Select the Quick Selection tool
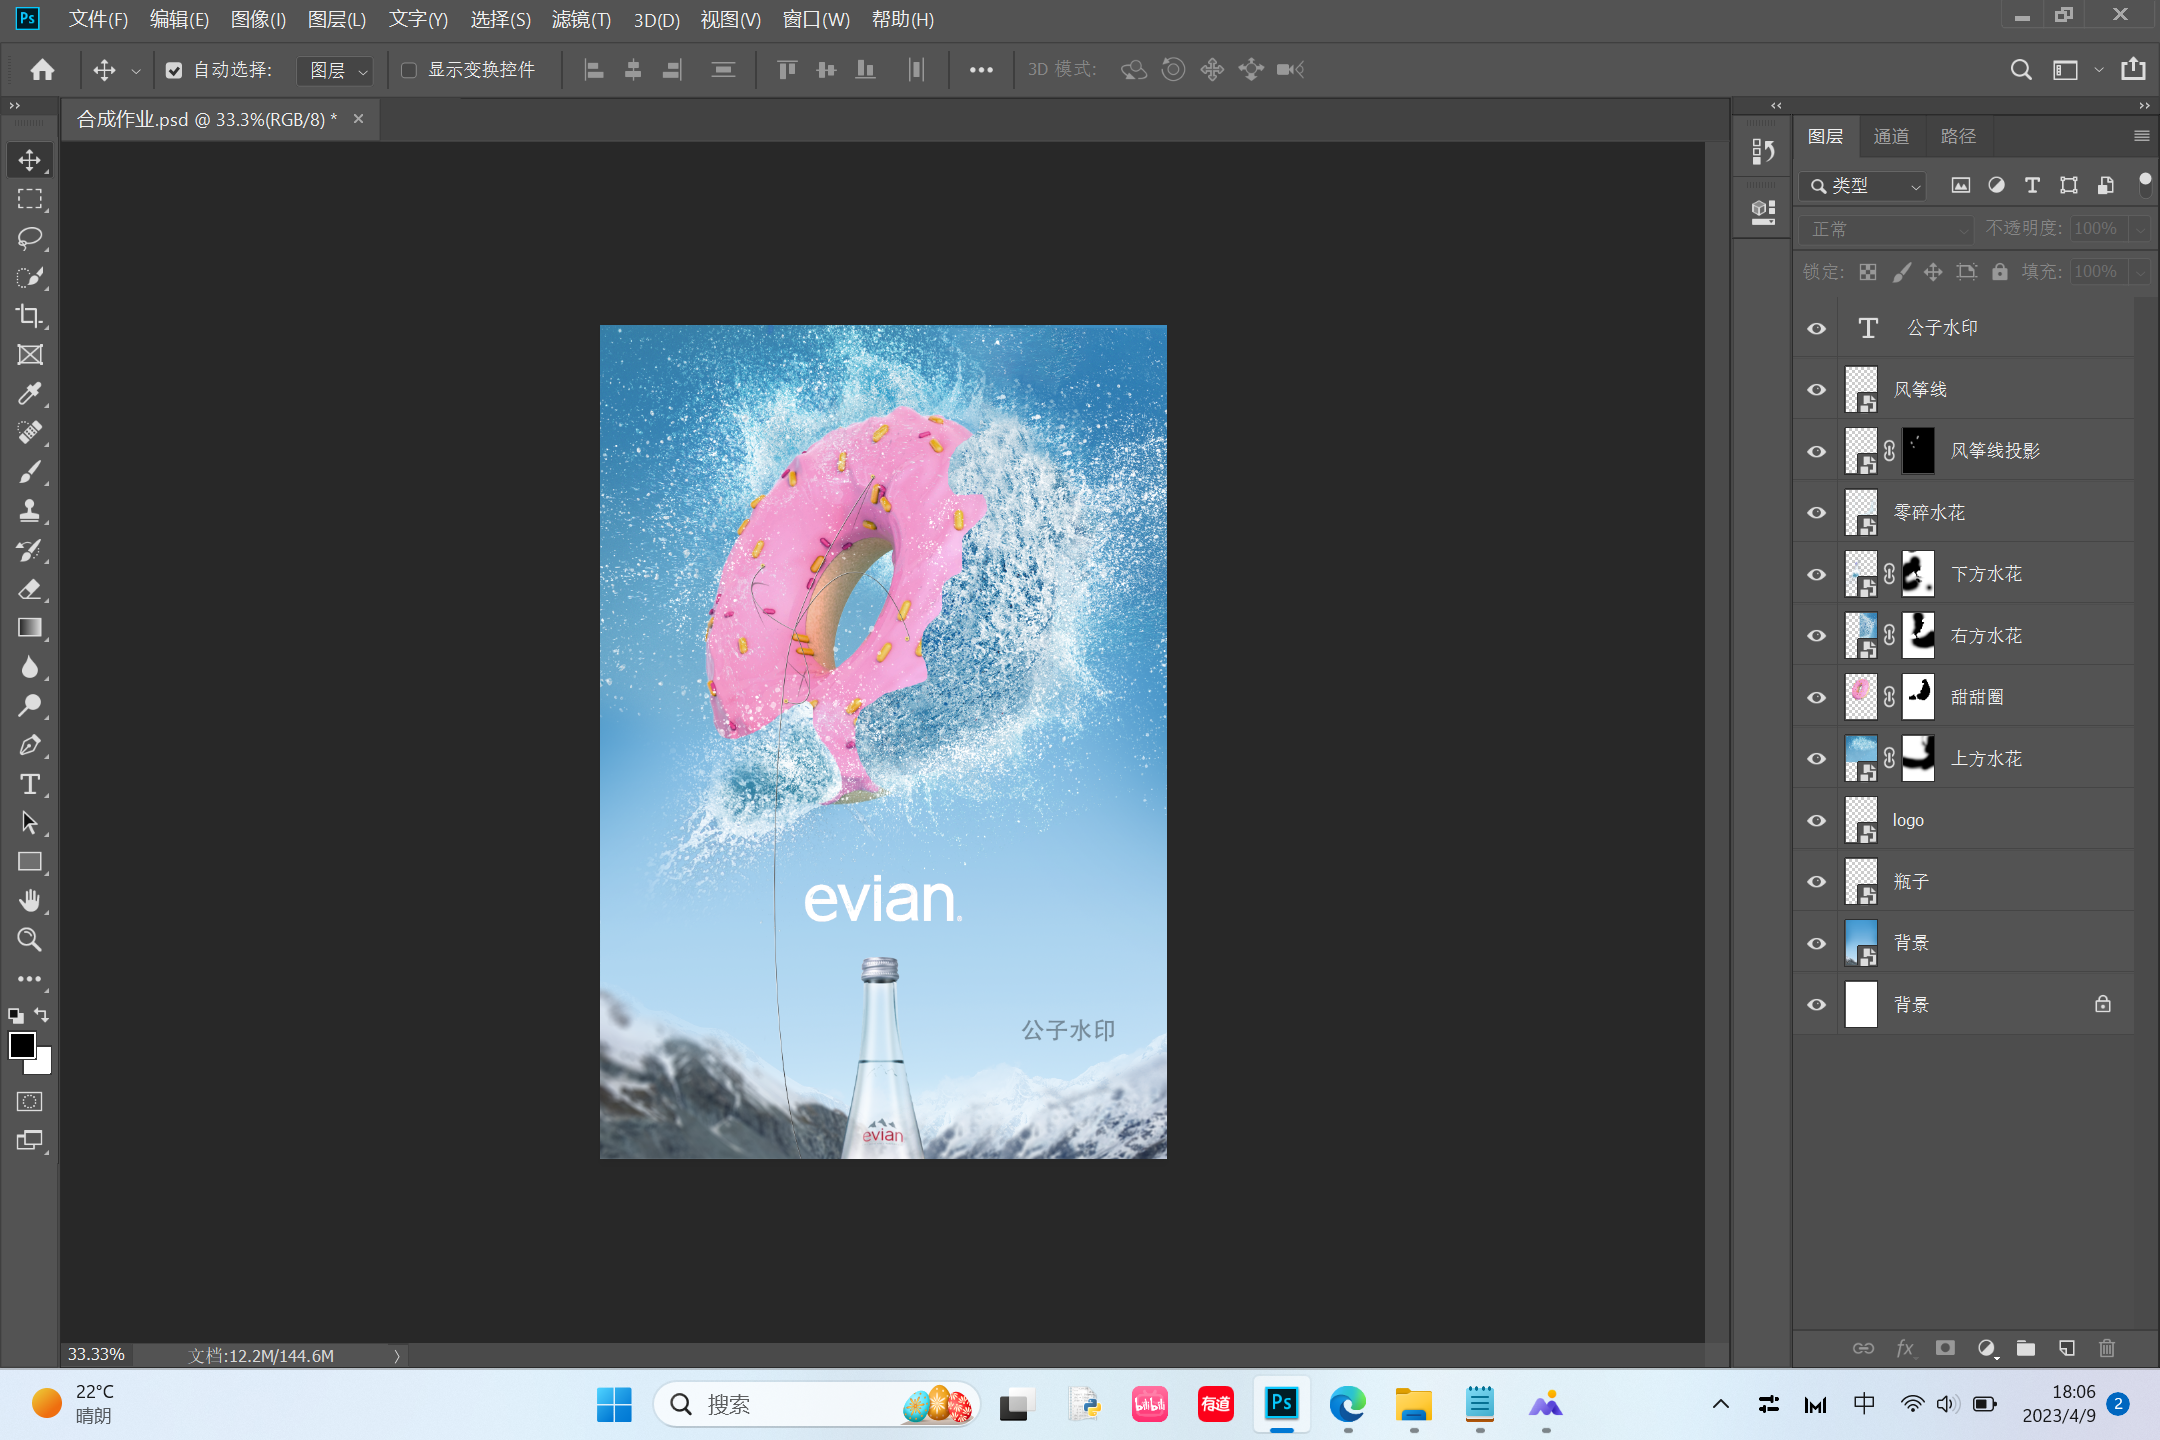 [x=30, y=277]
